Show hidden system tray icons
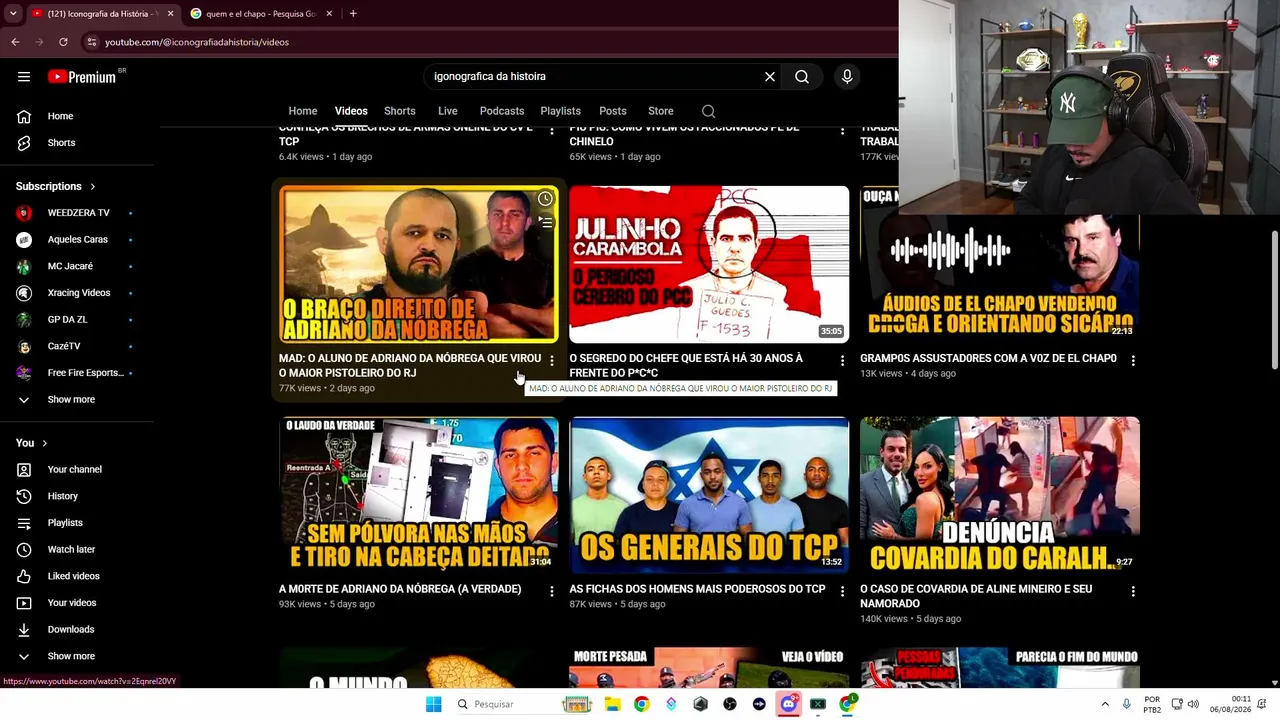The image size is (1280, 720). pyautogui.click(x=1105, y=704)
